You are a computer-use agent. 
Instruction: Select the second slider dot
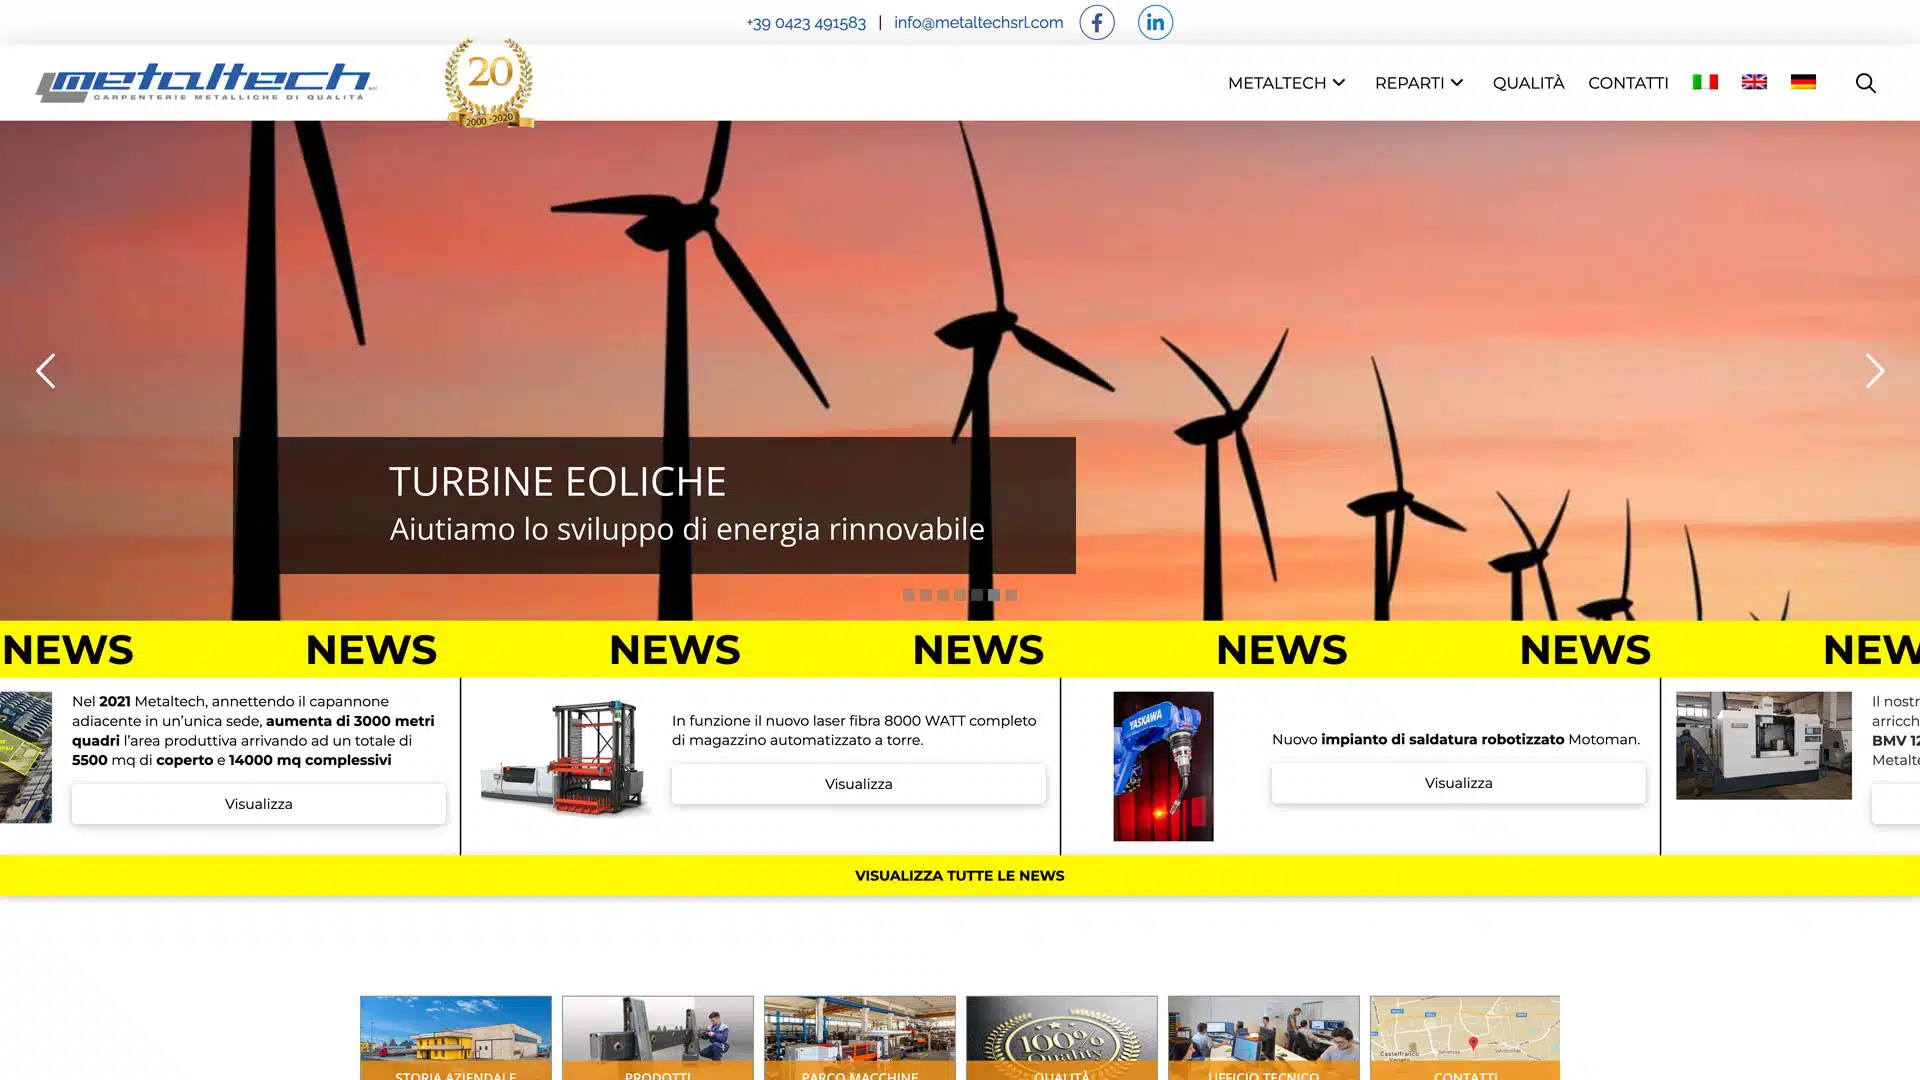[x=925, y=595]
